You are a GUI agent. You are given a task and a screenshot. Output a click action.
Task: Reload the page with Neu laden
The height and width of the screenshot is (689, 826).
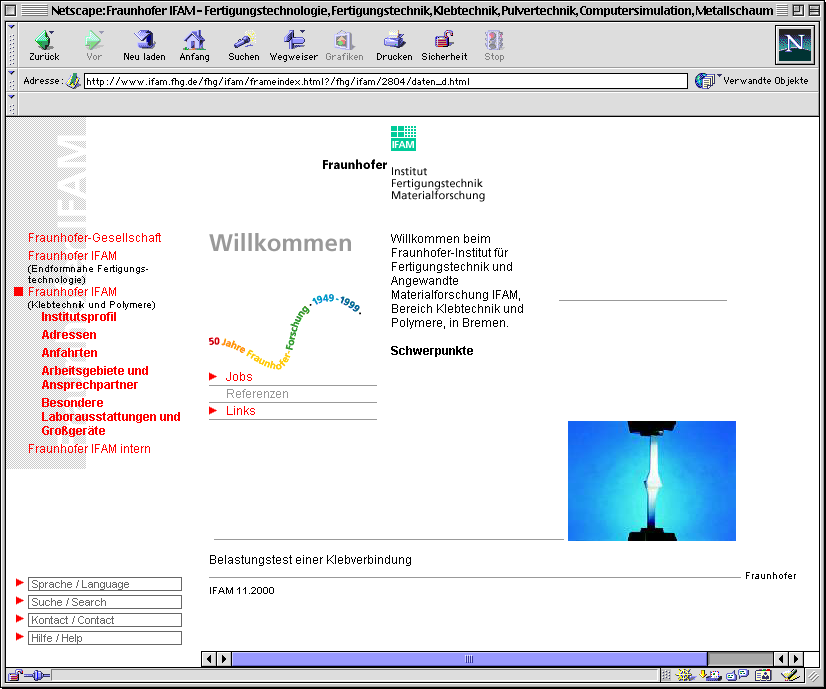pos(144,45)
